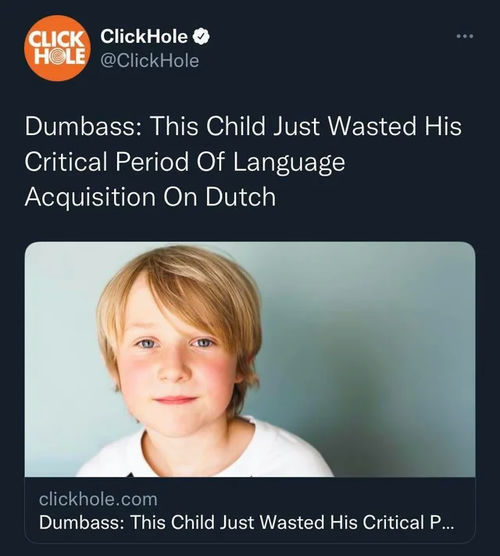Image resolution: width=500 pixels, height=556 pixels.
Task: Click the ClickHole display name
Action: [144, 36]
